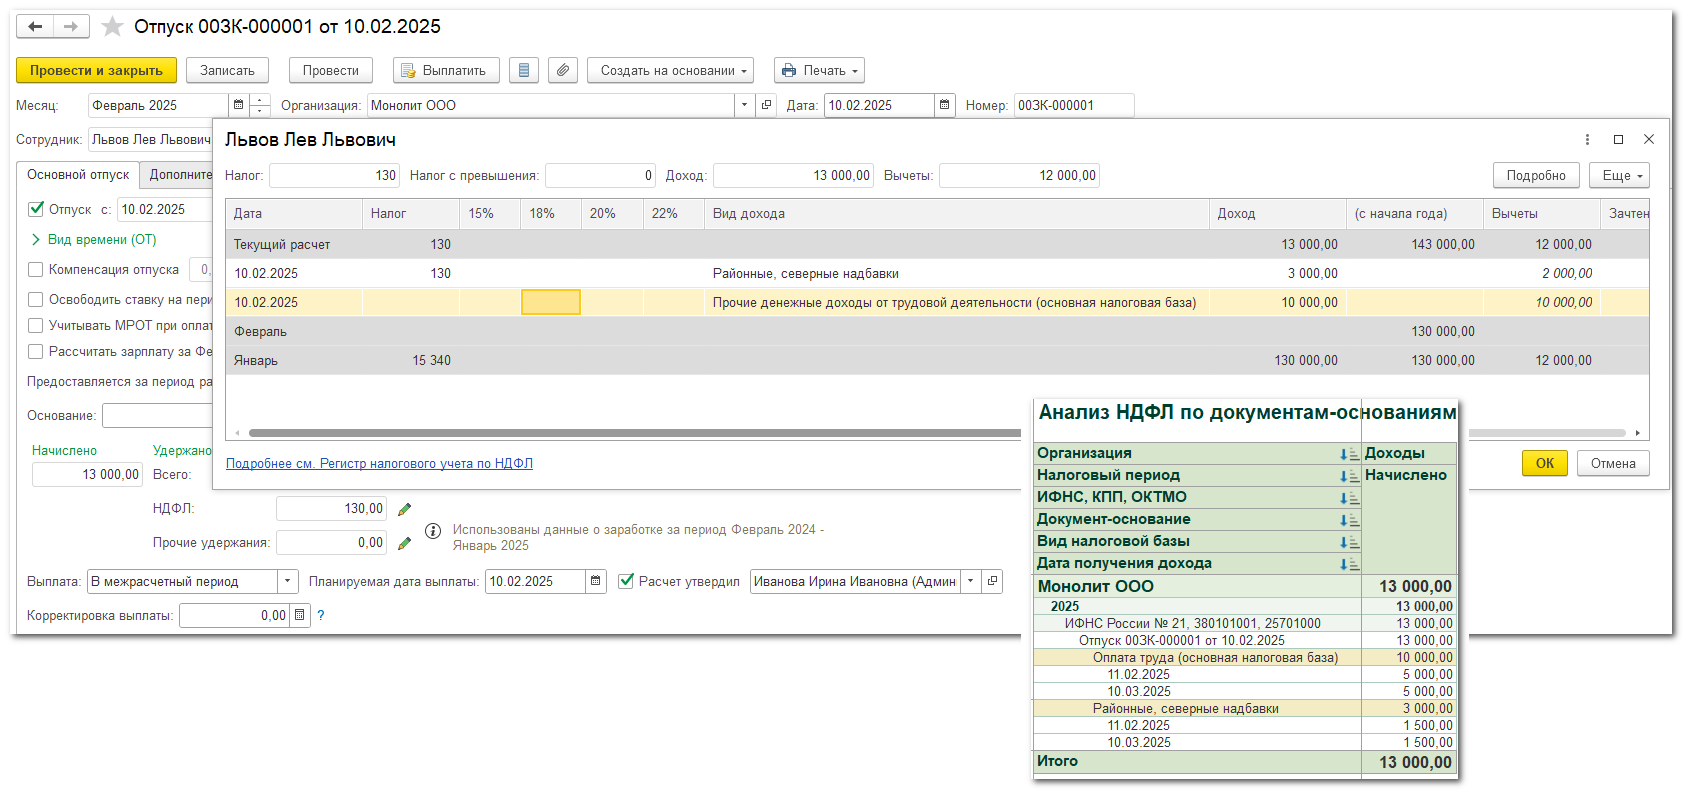Enable the Компенсация отпуска checkbox

coord(36,269)
